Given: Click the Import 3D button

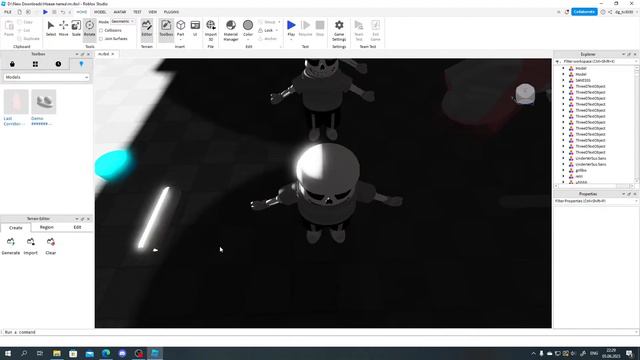Looking at the screenshot, I should tap(211, 30).
